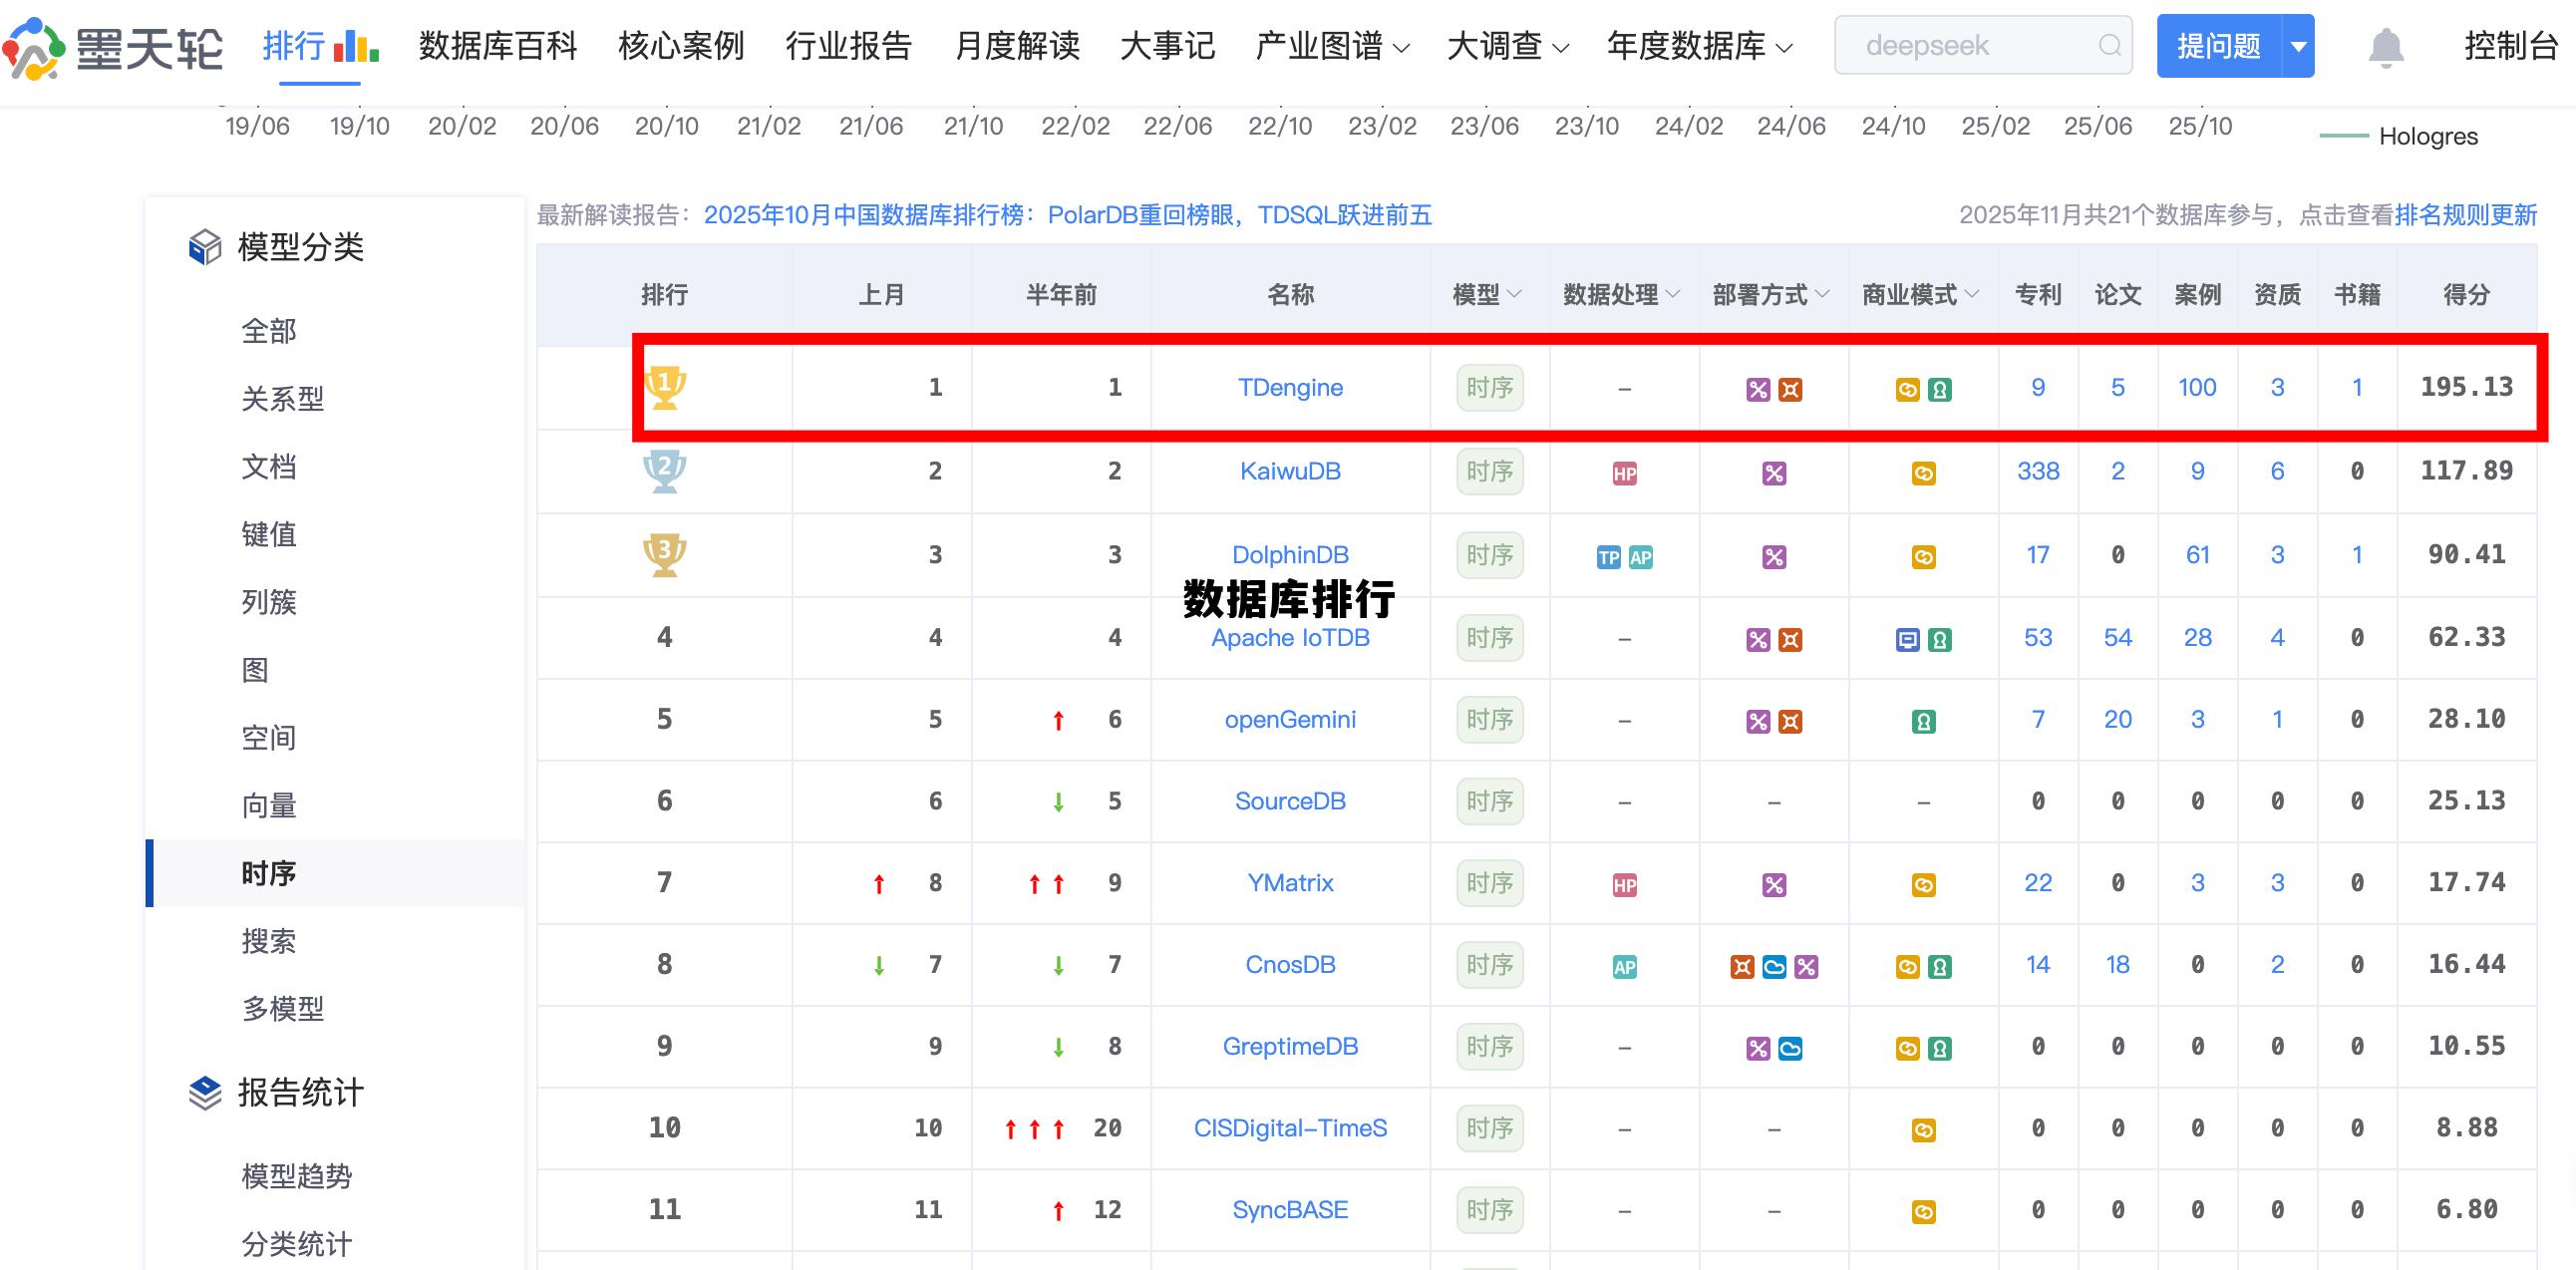Expand the 年度数据库 dropdown menu
Screen dimensions: 2576x1270
1699,46
